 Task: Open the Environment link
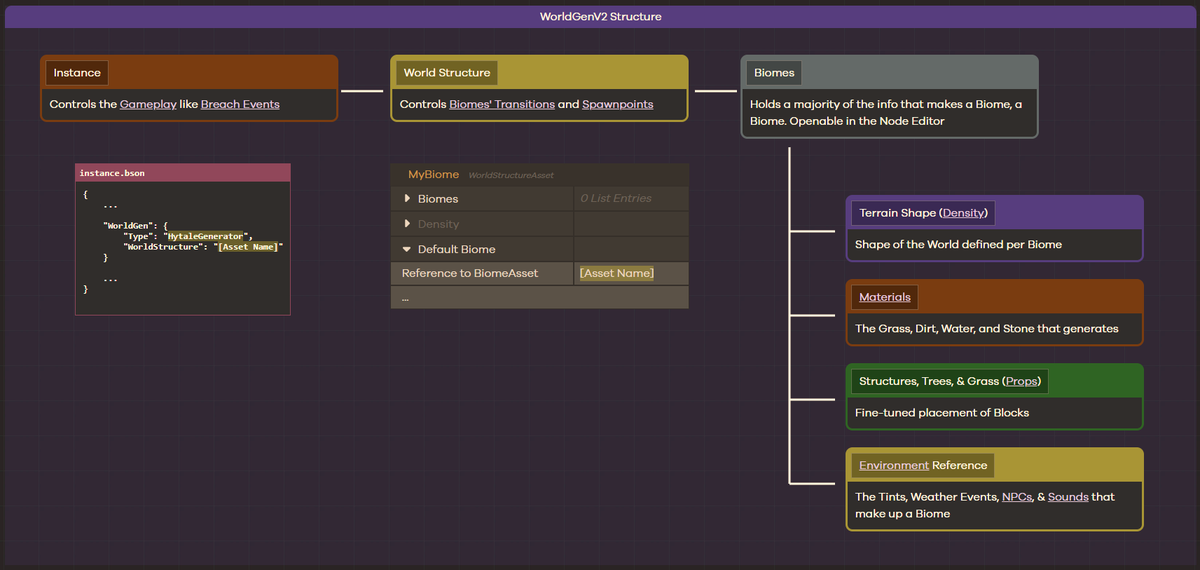(894, 465)
